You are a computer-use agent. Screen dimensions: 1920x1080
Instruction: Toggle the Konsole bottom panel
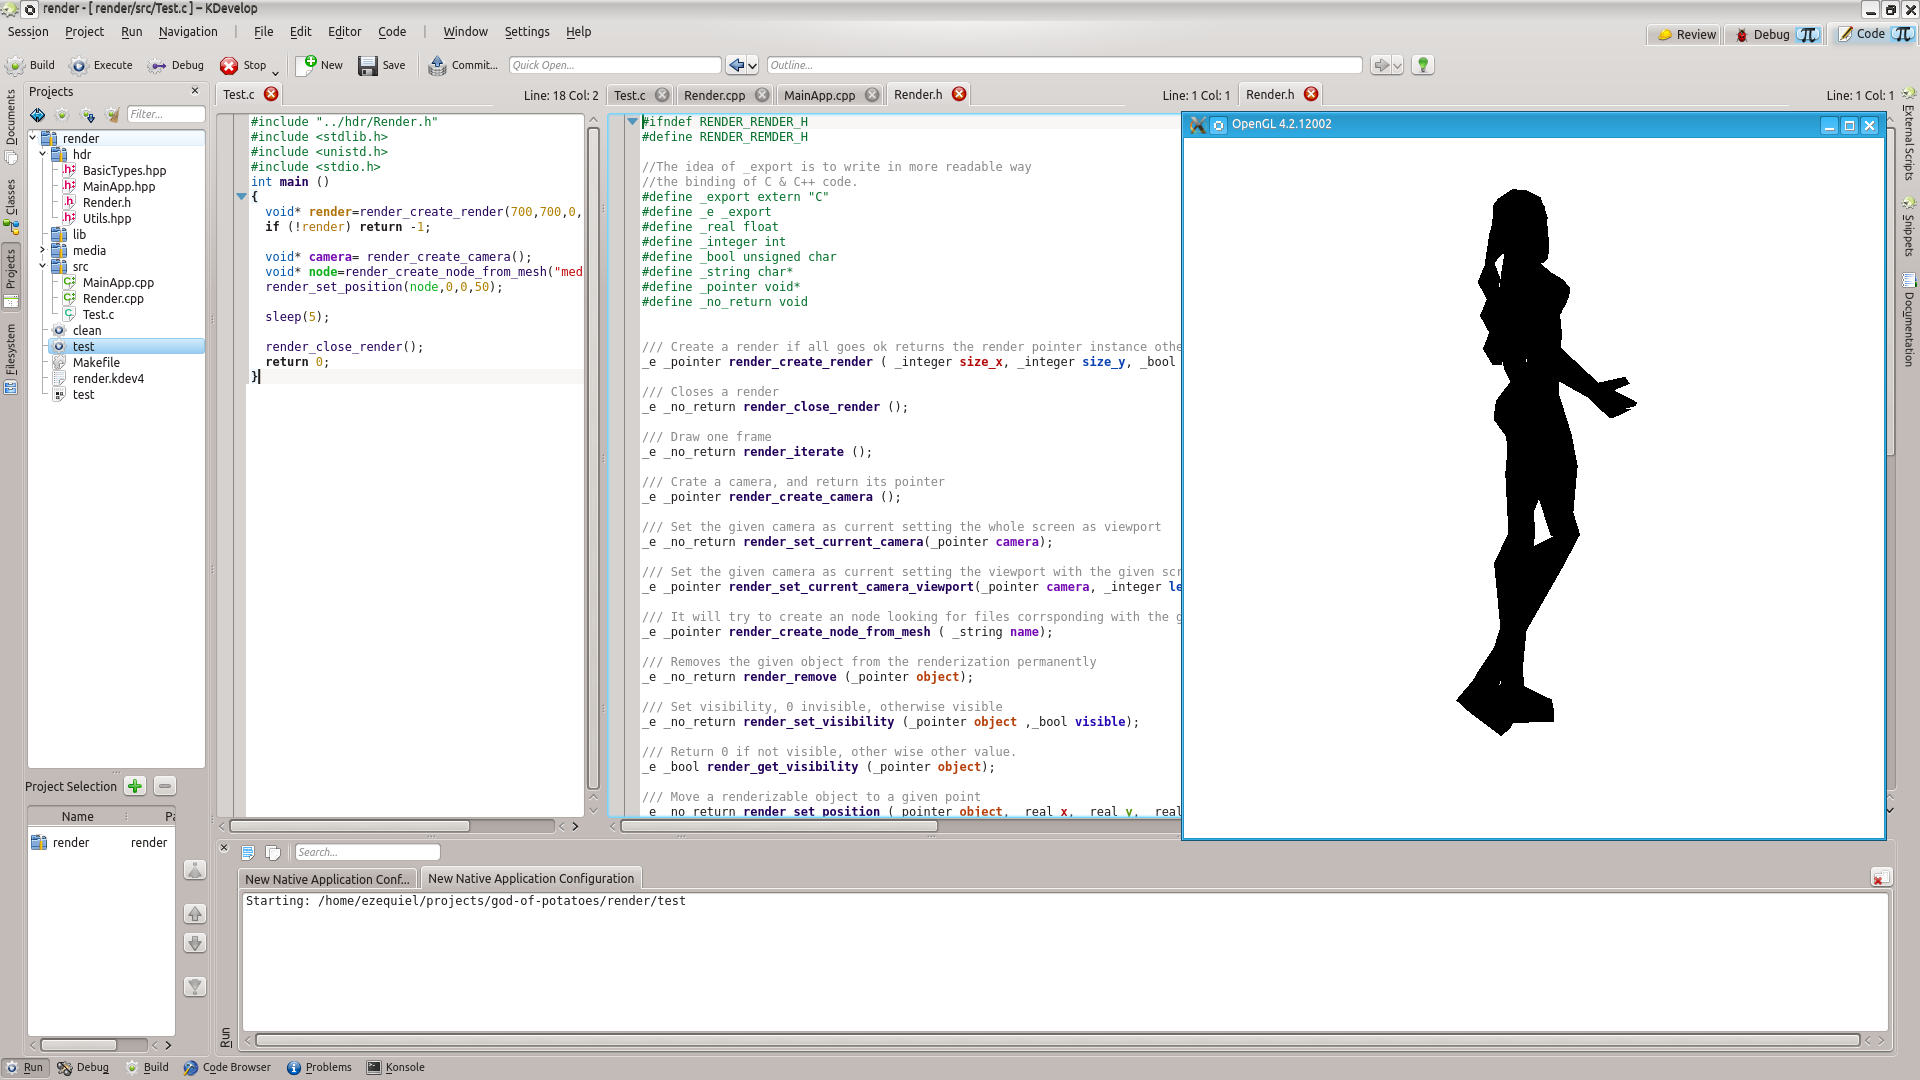click(396, 1067)
